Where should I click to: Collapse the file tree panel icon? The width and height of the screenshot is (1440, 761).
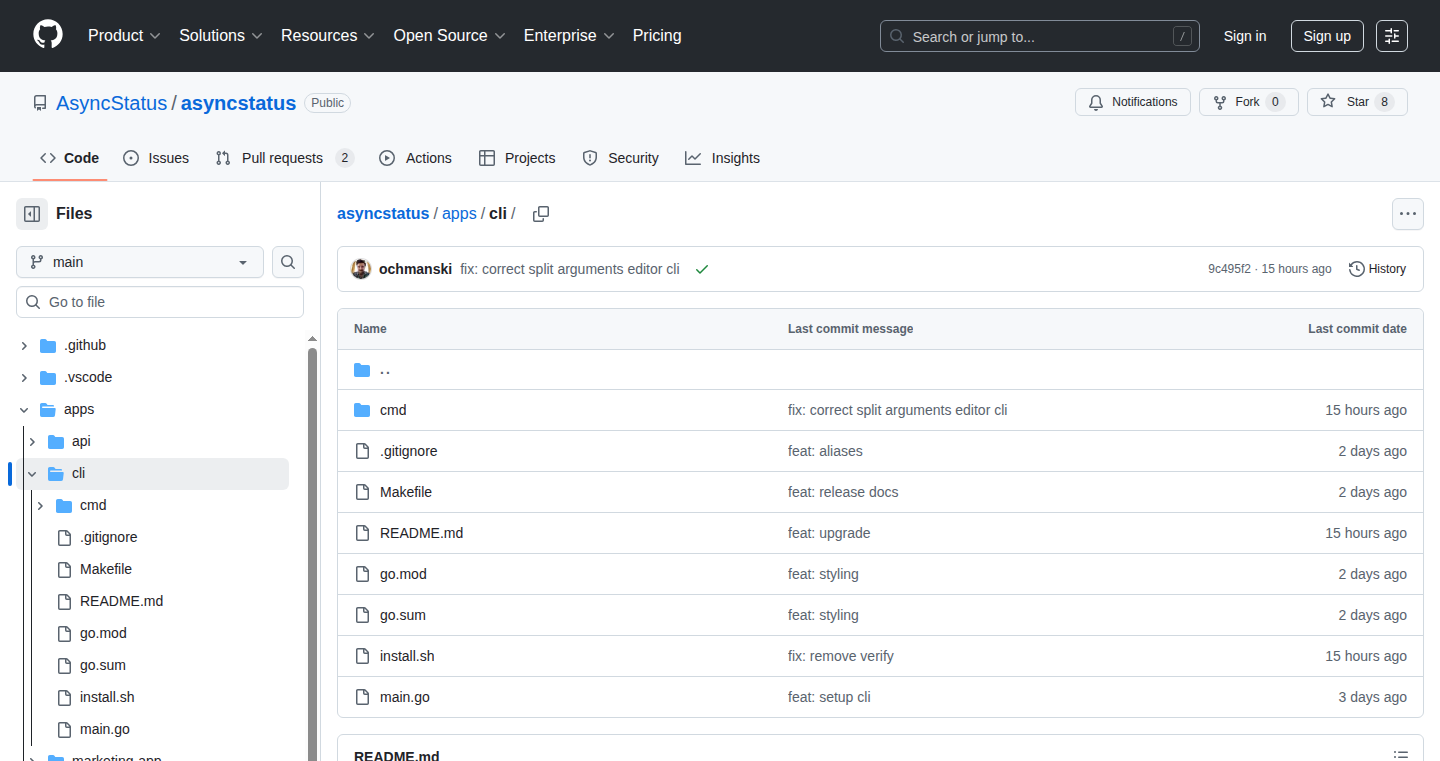[32, 214]
